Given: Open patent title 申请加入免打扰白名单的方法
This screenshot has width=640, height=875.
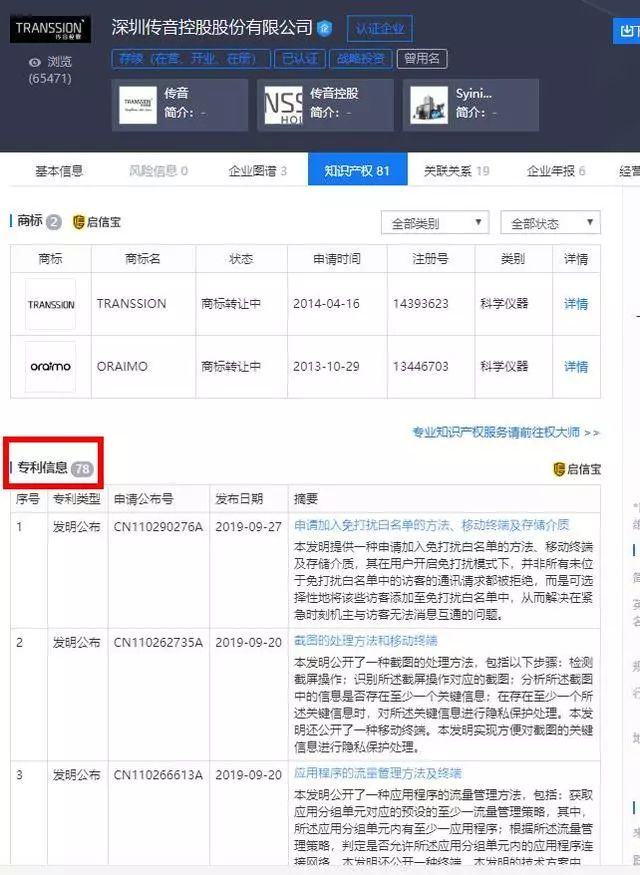Looking at the screenshot, I should point(432,525).
